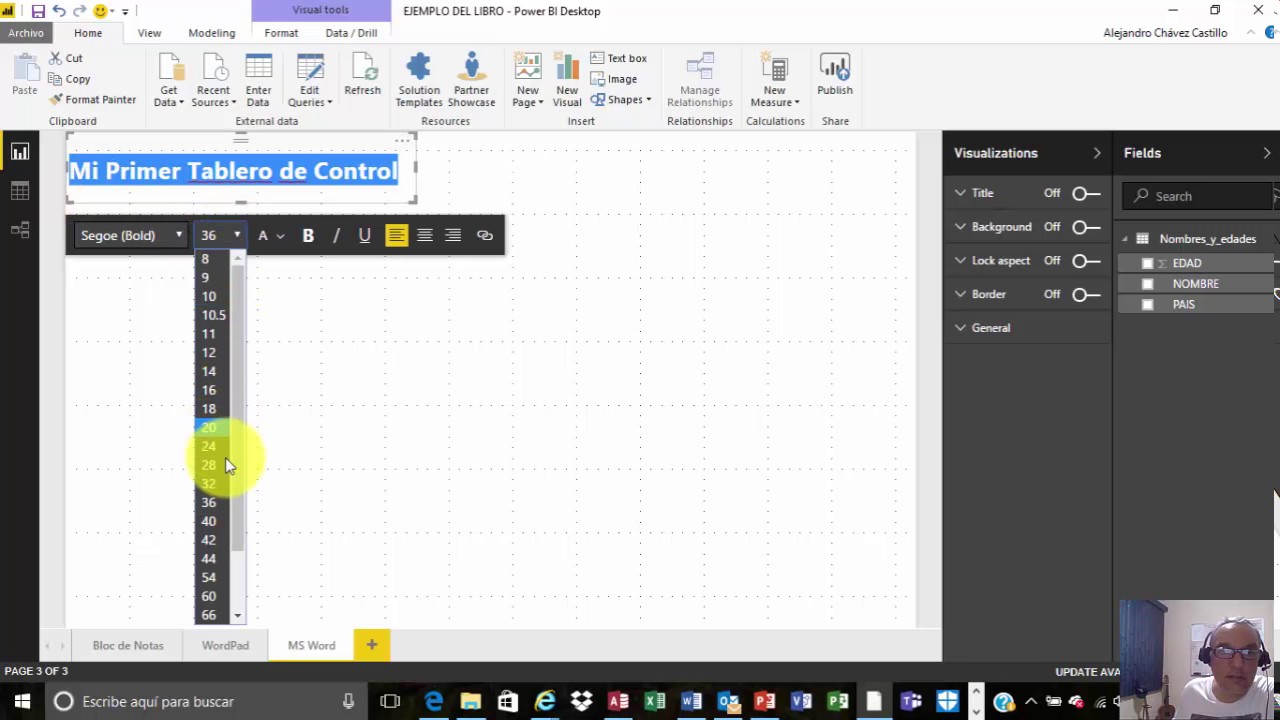This screenshot has width=1280, height=720.
Task: Center-align the text box content
Action: 425,236
